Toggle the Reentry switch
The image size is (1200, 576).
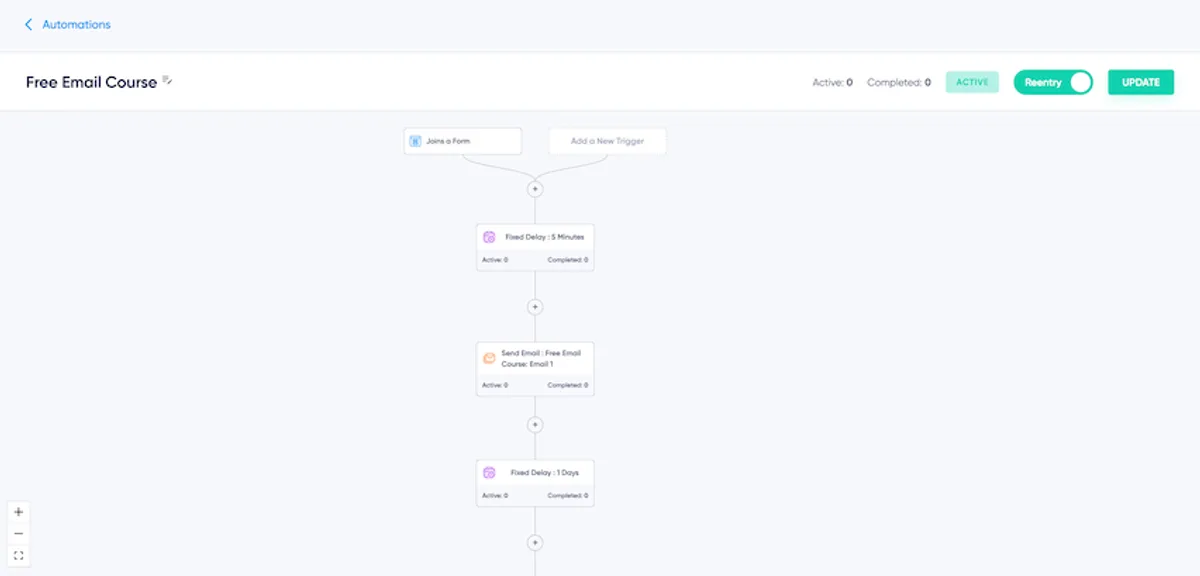coord(1053,82)
